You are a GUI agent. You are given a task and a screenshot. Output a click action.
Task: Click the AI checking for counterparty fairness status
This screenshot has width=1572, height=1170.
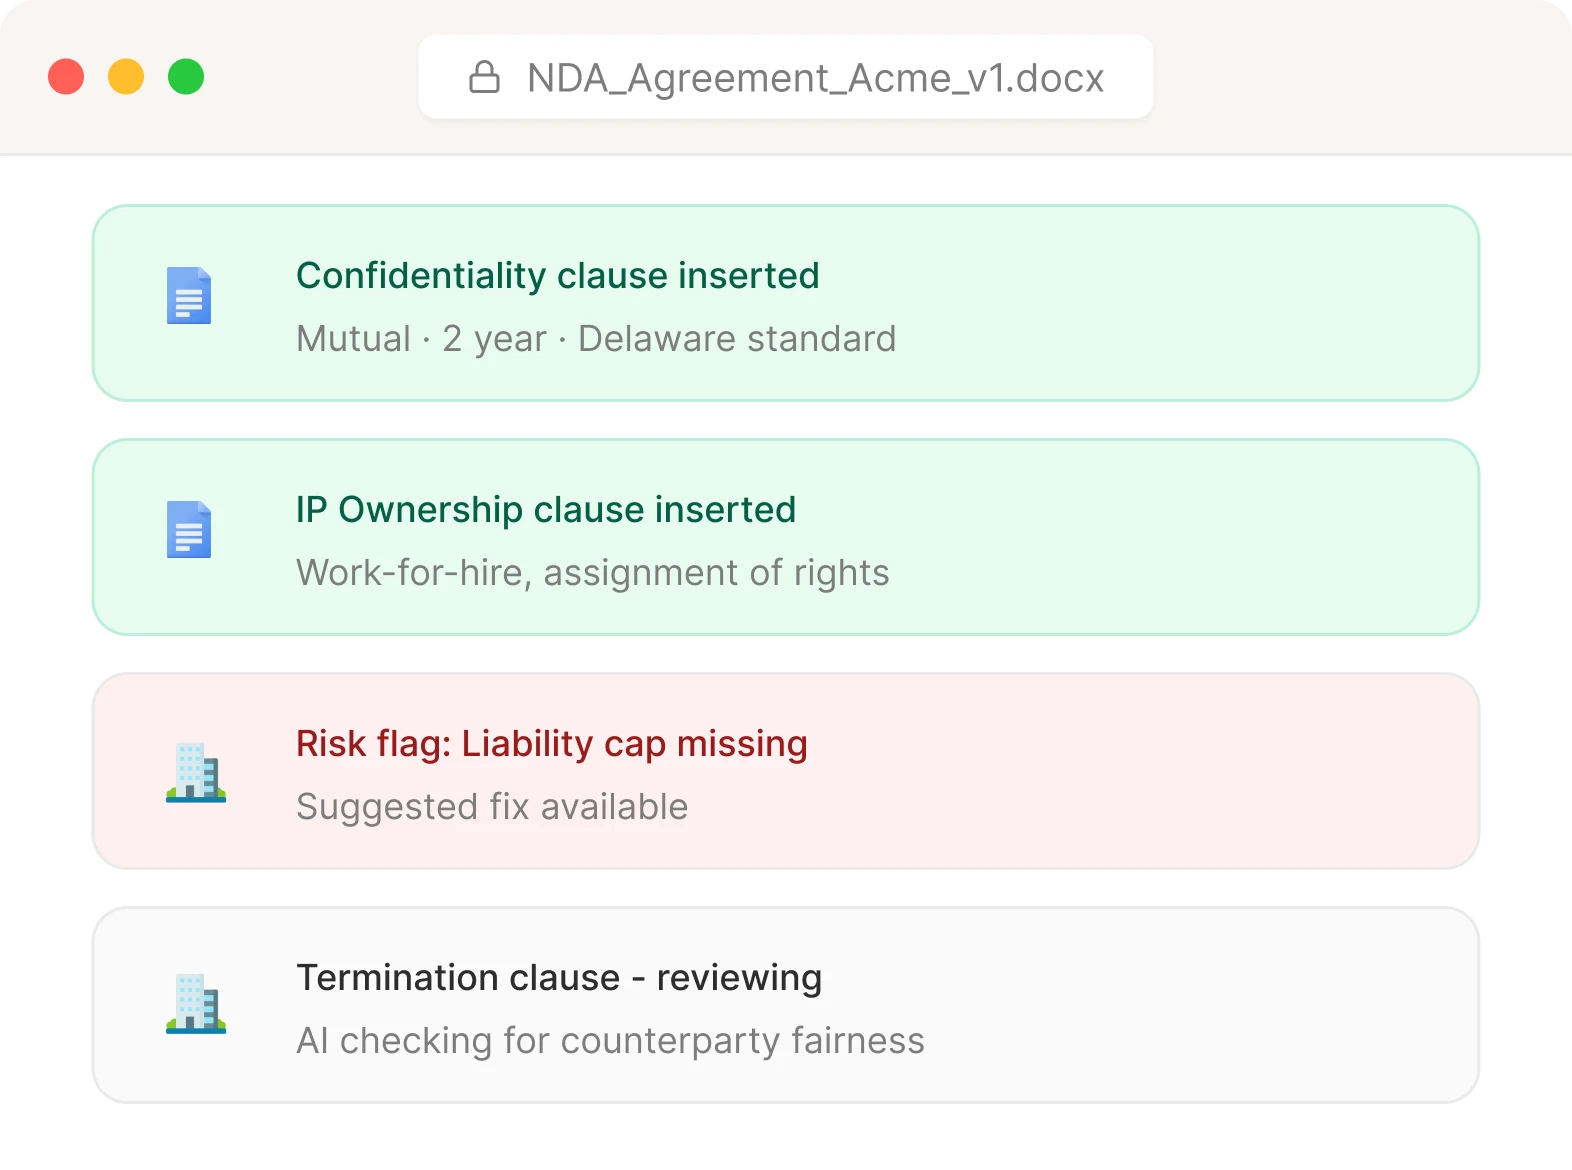click(610, 1040)
